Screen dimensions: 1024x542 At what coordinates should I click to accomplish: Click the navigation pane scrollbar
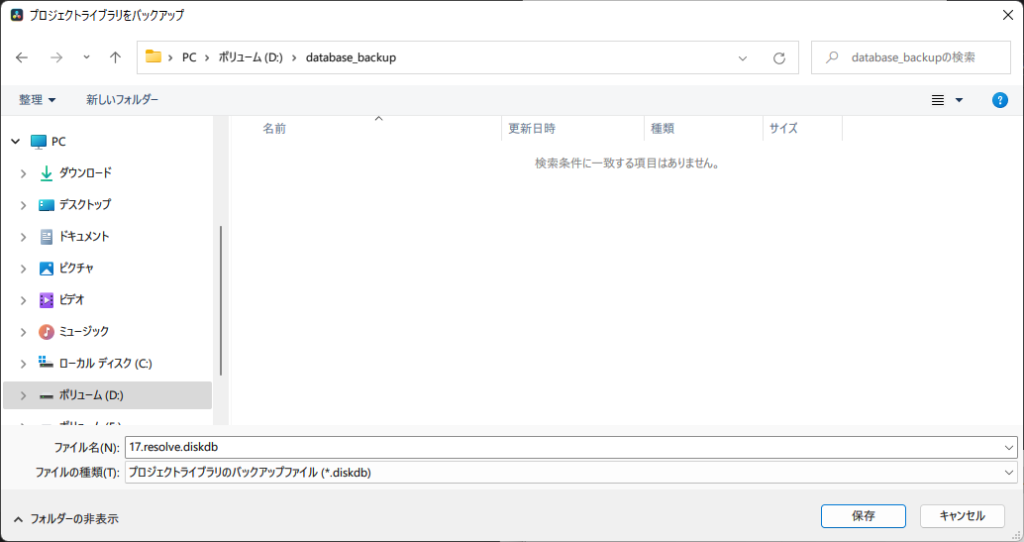[221, 300]
